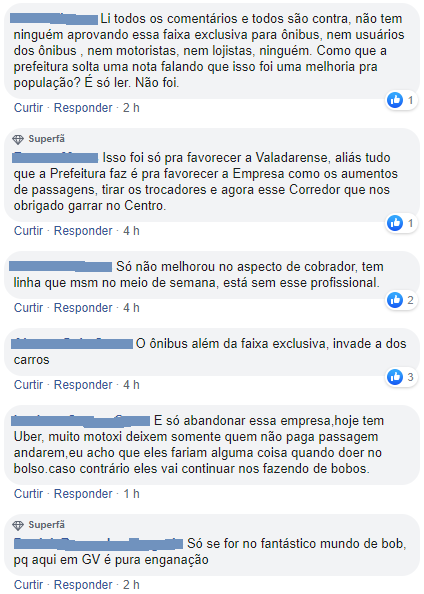Open the three likes on faixa exclusiva comment
This screenshot has width=424, height=594.
(401, 377)
